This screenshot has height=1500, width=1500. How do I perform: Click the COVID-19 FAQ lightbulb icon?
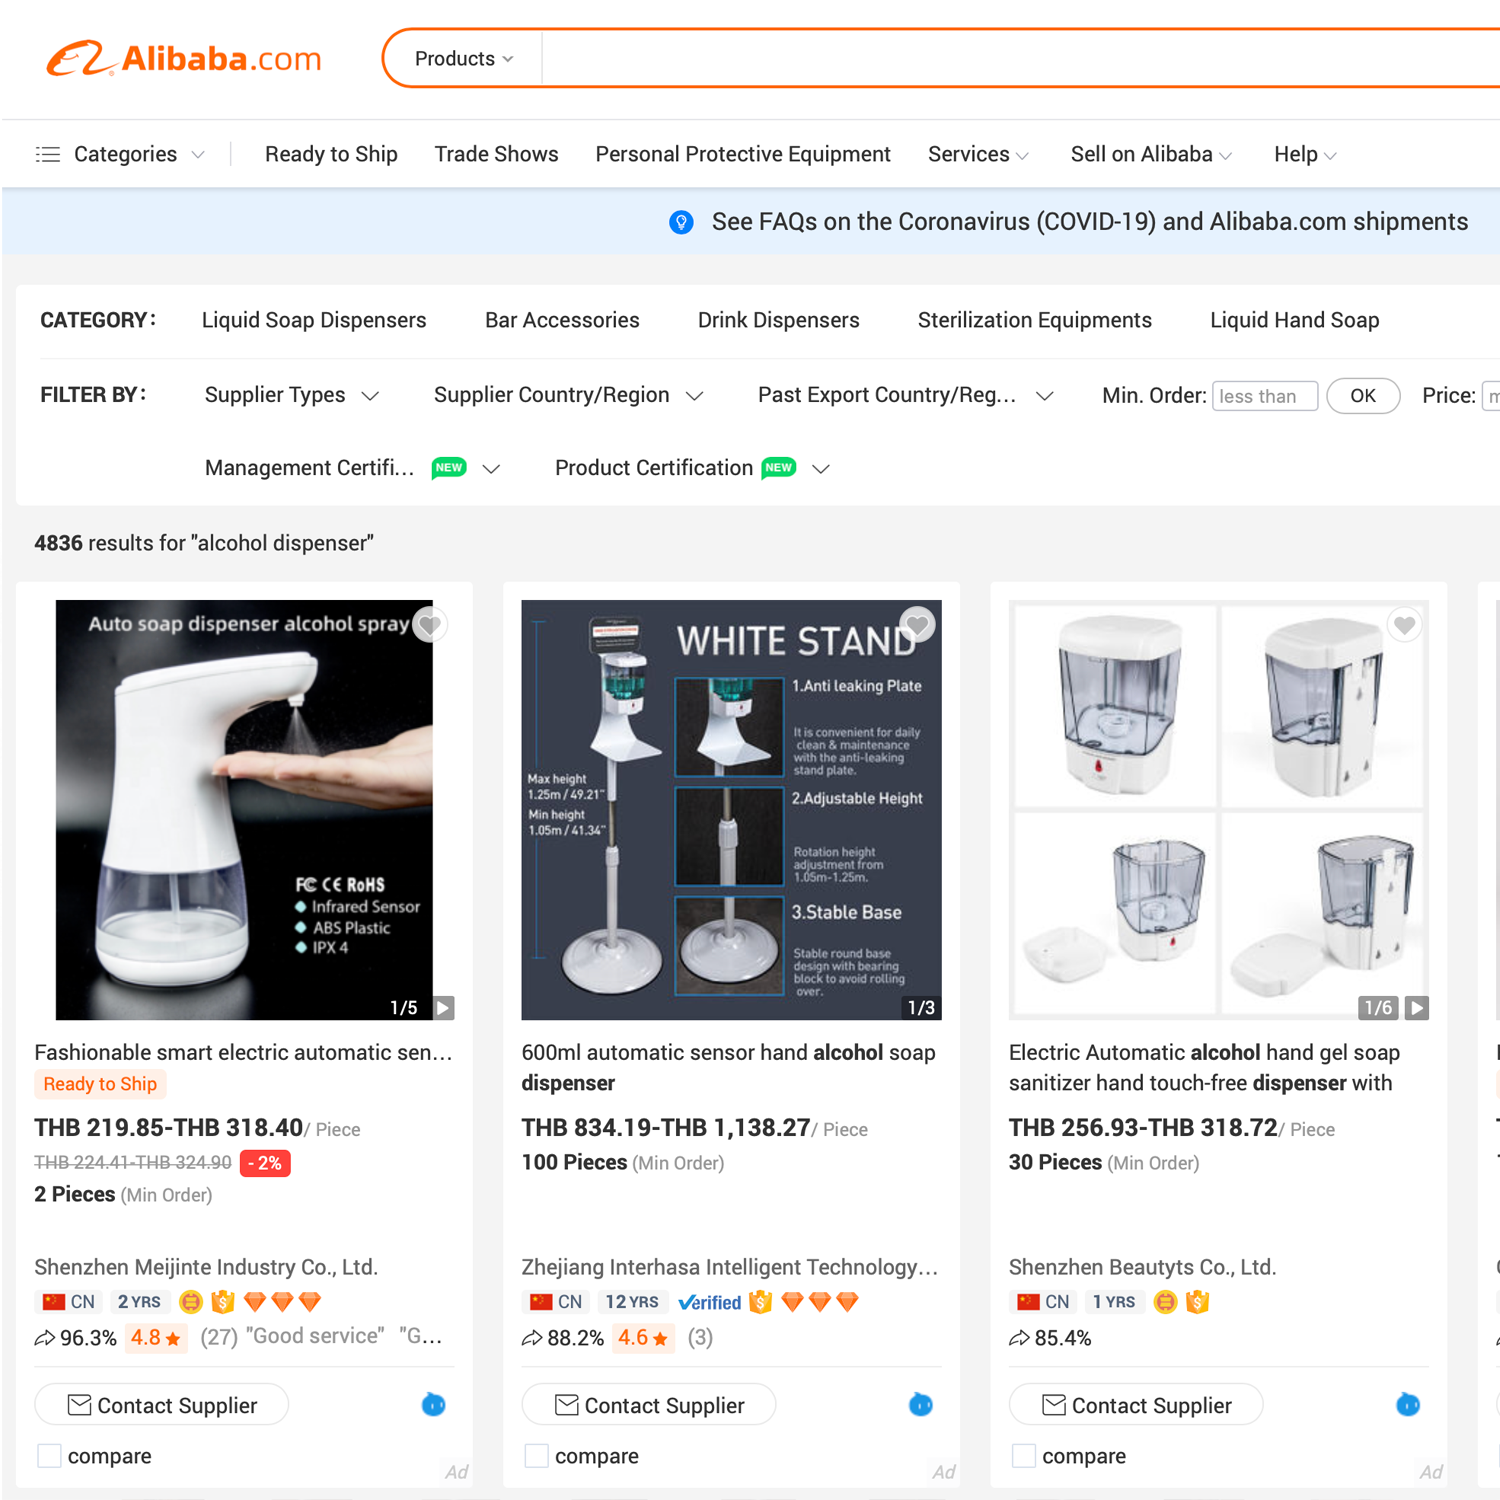coord(681,222)
